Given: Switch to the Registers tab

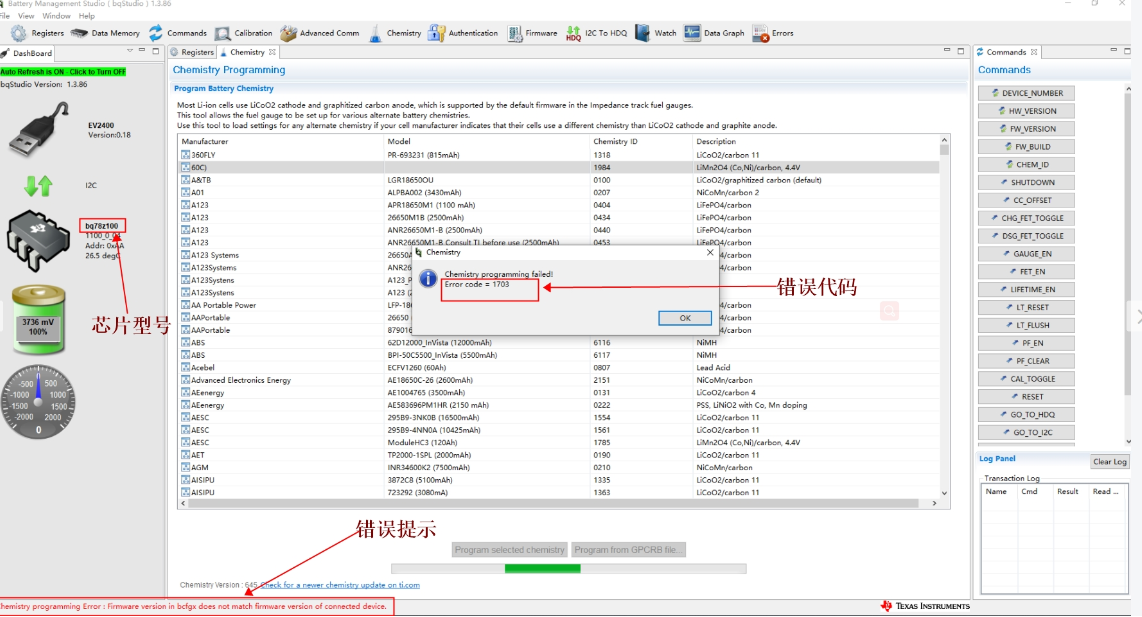Looking at the screenshot, I should coord(199,51).
